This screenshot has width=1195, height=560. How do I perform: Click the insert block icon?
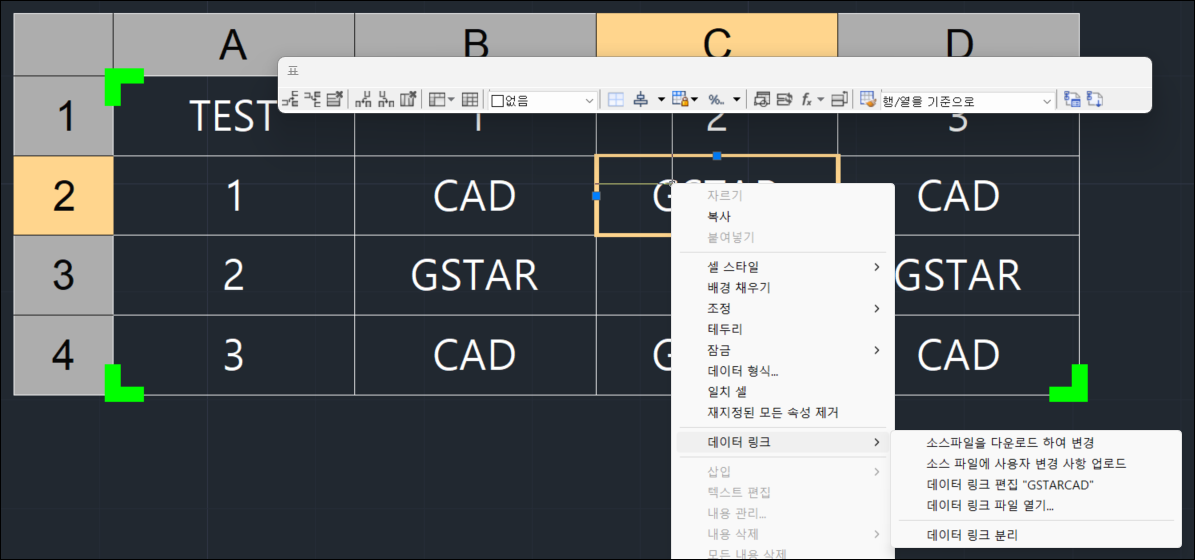pos(761,100)
